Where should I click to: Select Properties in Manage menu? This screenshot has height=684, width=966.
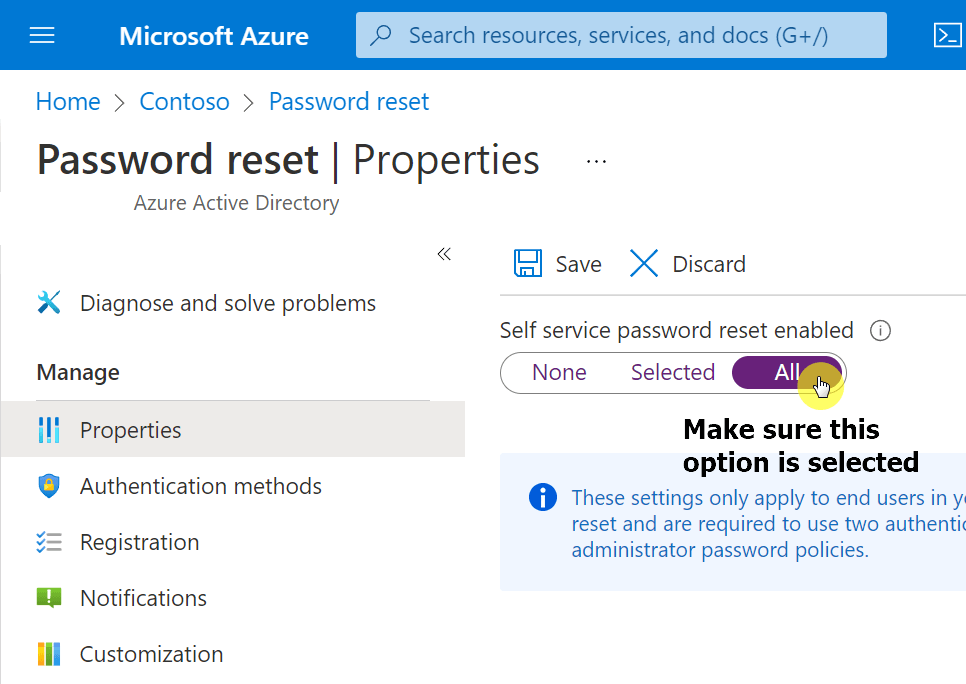coord(233,430)
